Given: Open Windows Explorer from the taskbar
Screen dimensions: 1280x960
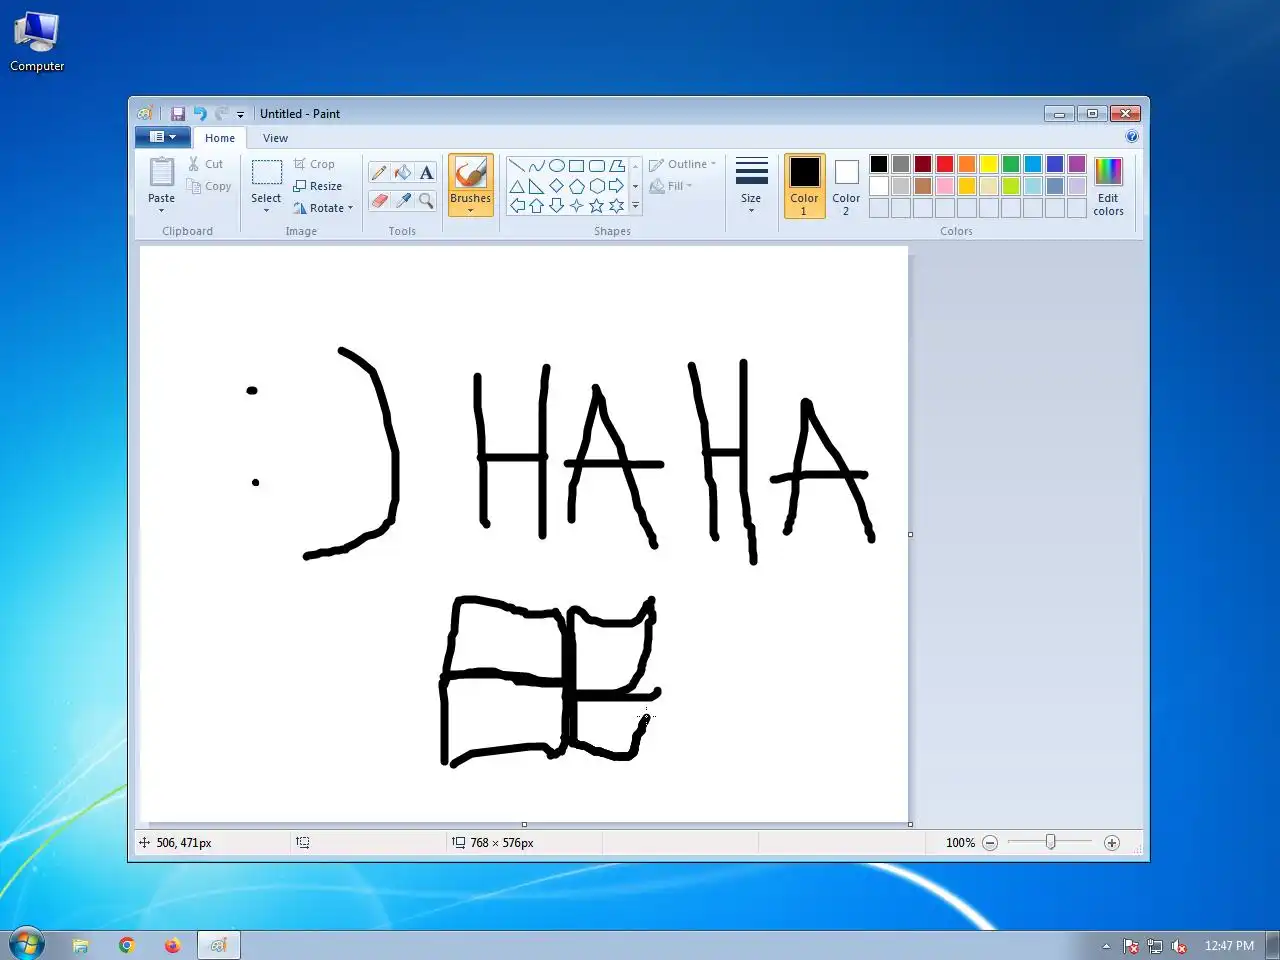Looking at the screenshot, I should pyautogui.click(x=81, y=945).
